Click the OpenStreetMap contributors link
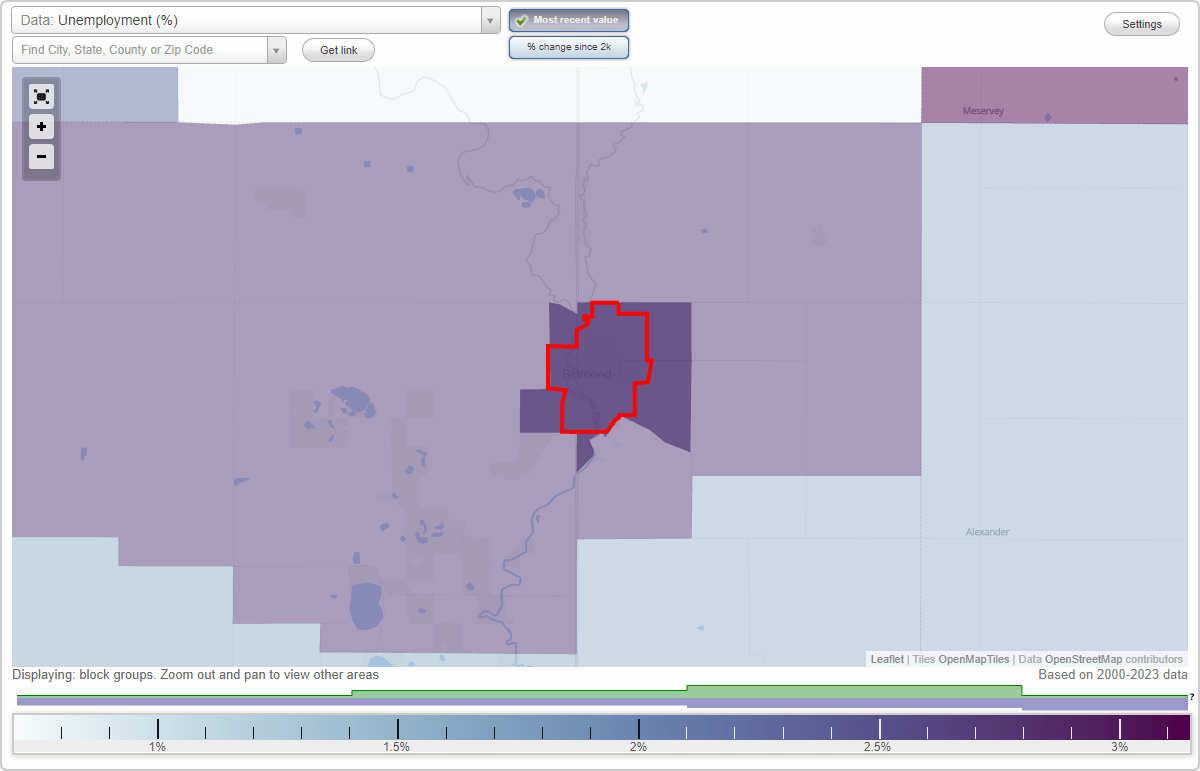The image size is (1200, 771). (x=1083, y=659)
